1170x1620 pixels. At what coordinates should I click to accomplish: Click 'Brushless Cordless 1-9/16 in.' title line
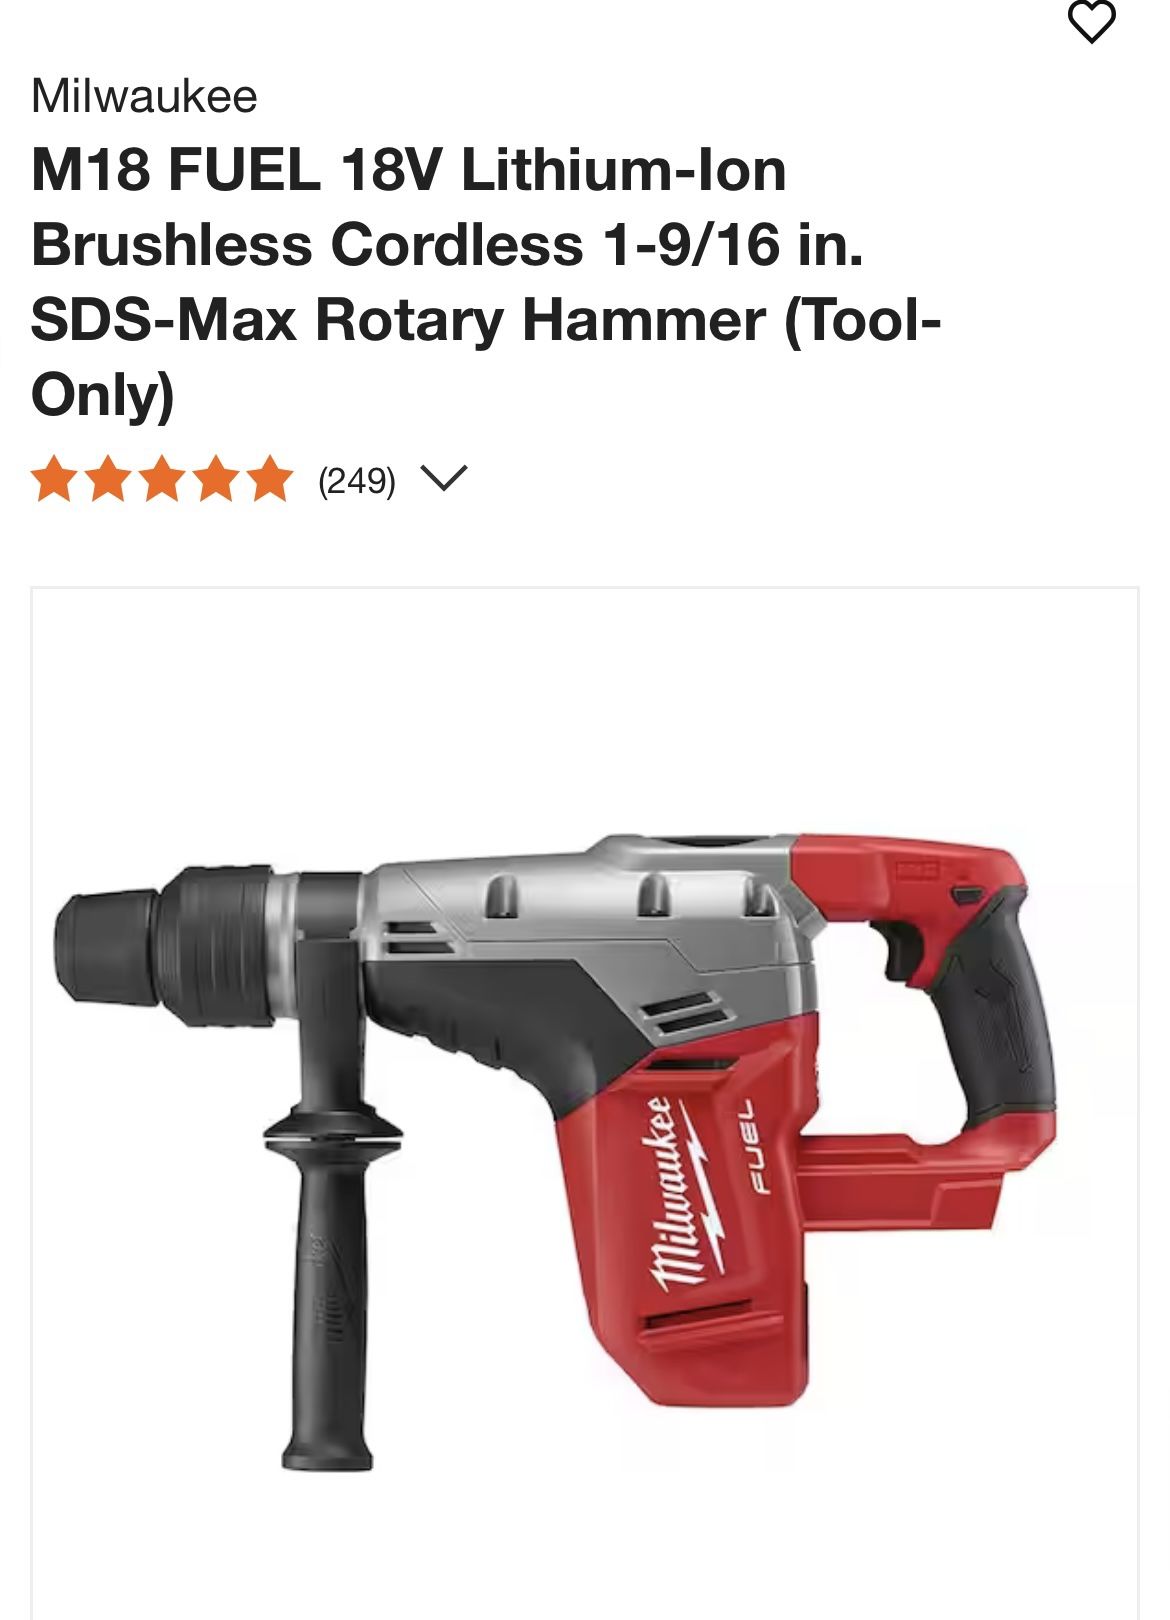tap(447, 245)
